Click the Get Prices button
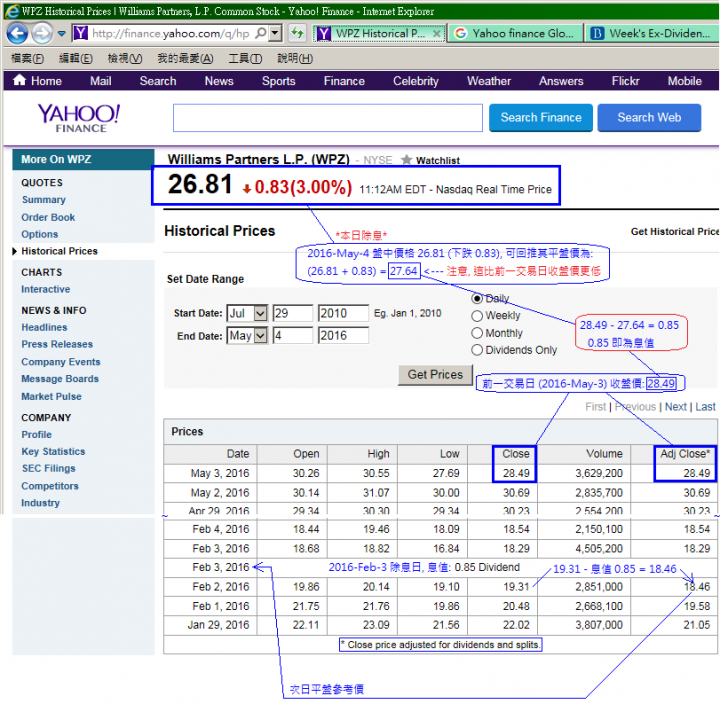This screenshot has height=704, width=720. [x=435, y=375]
